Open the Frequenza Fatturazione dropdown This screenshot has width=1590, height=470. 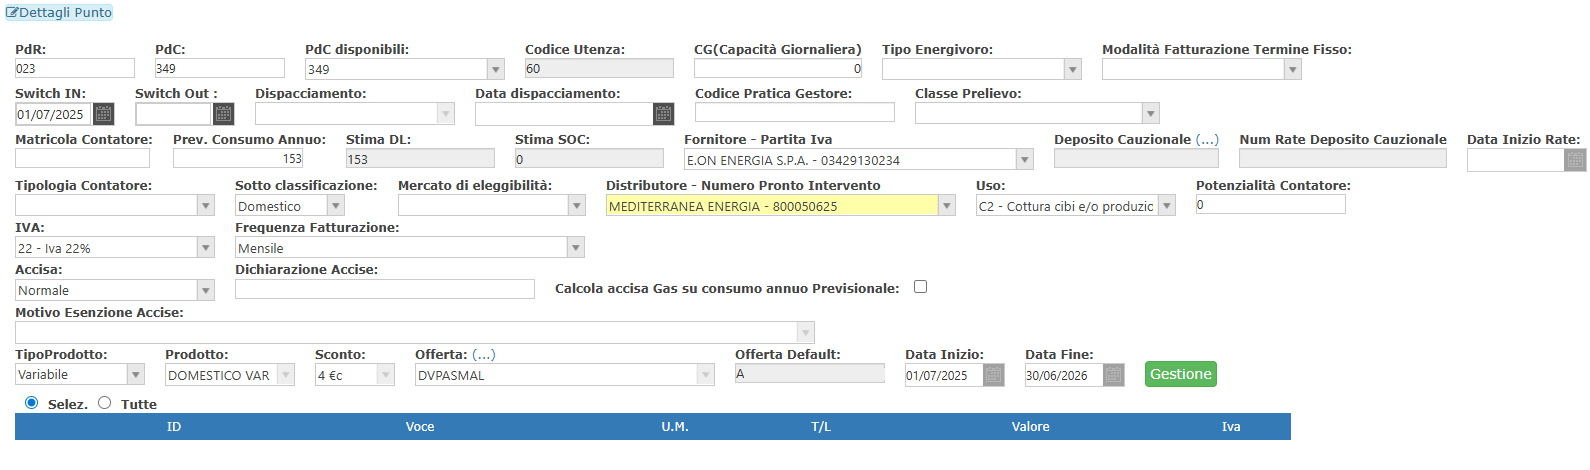[576, 247]
